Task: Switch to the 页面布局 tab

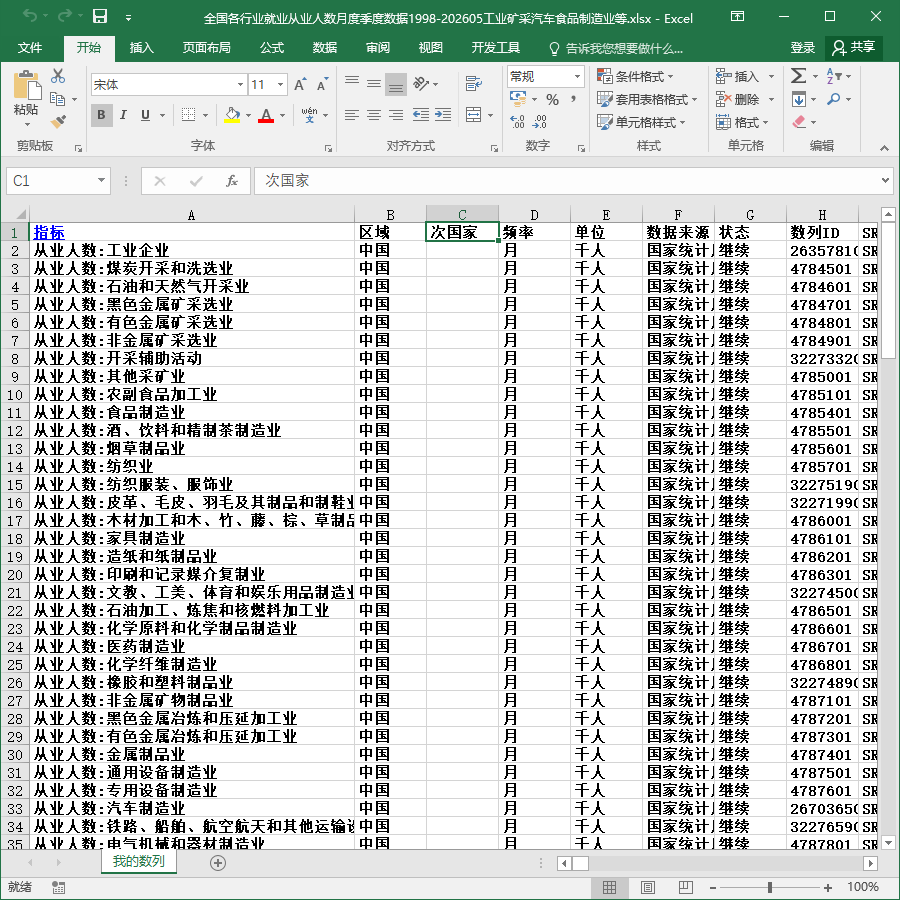Action: (207, 48)
